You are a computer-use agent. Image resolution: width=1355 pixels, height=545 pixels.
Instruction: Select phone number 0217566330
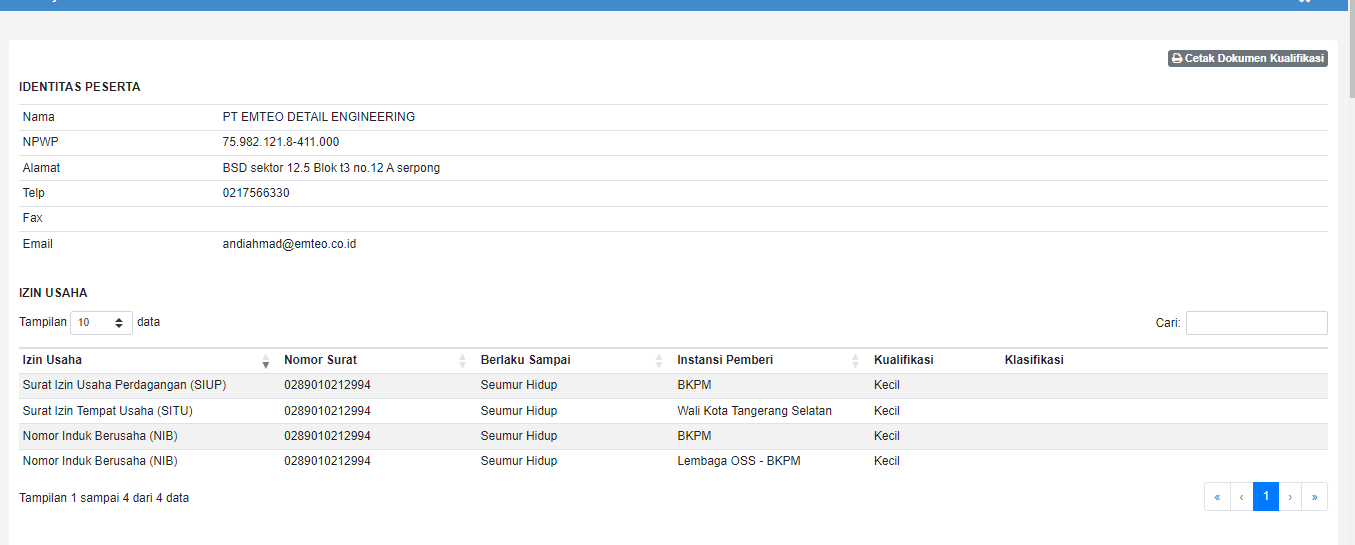tap(256, 193)
